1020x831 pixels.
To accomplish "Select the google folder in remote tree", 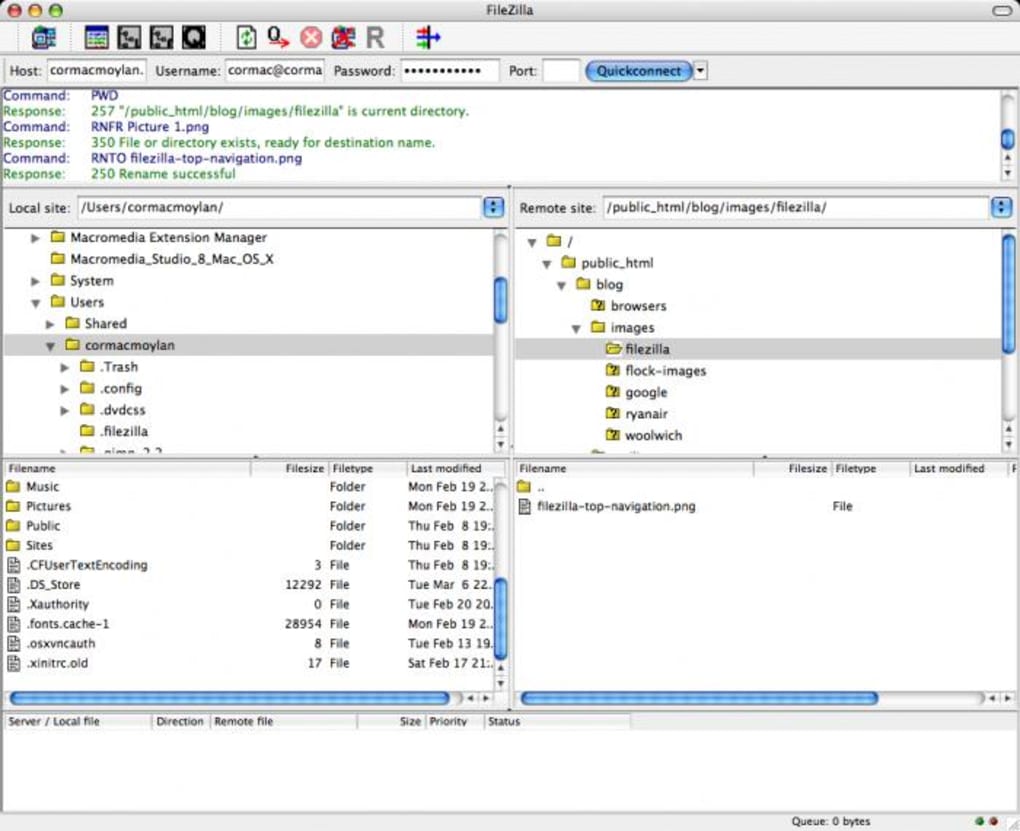I will (x=648, y=392).
